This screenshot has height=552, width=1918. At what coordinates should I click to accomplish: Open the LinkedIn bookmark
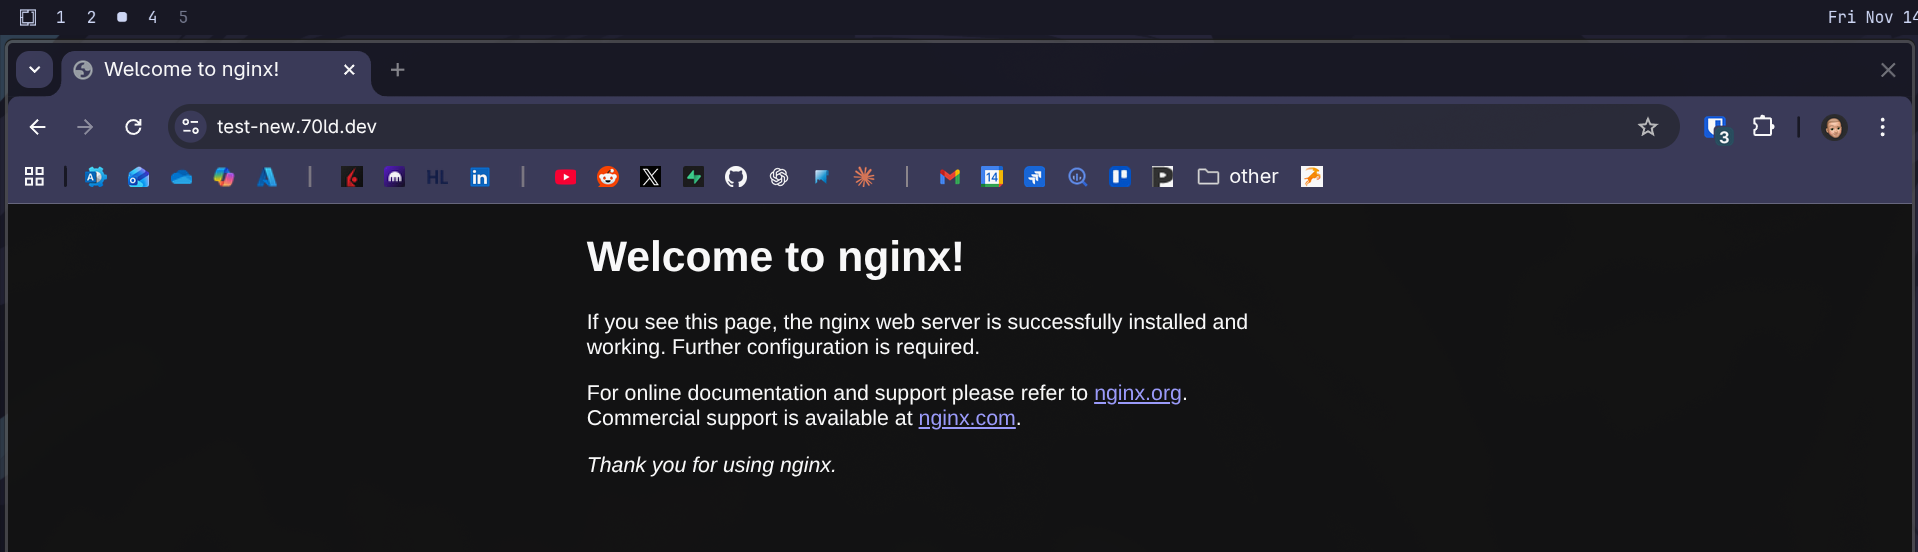tap(480, 177)
